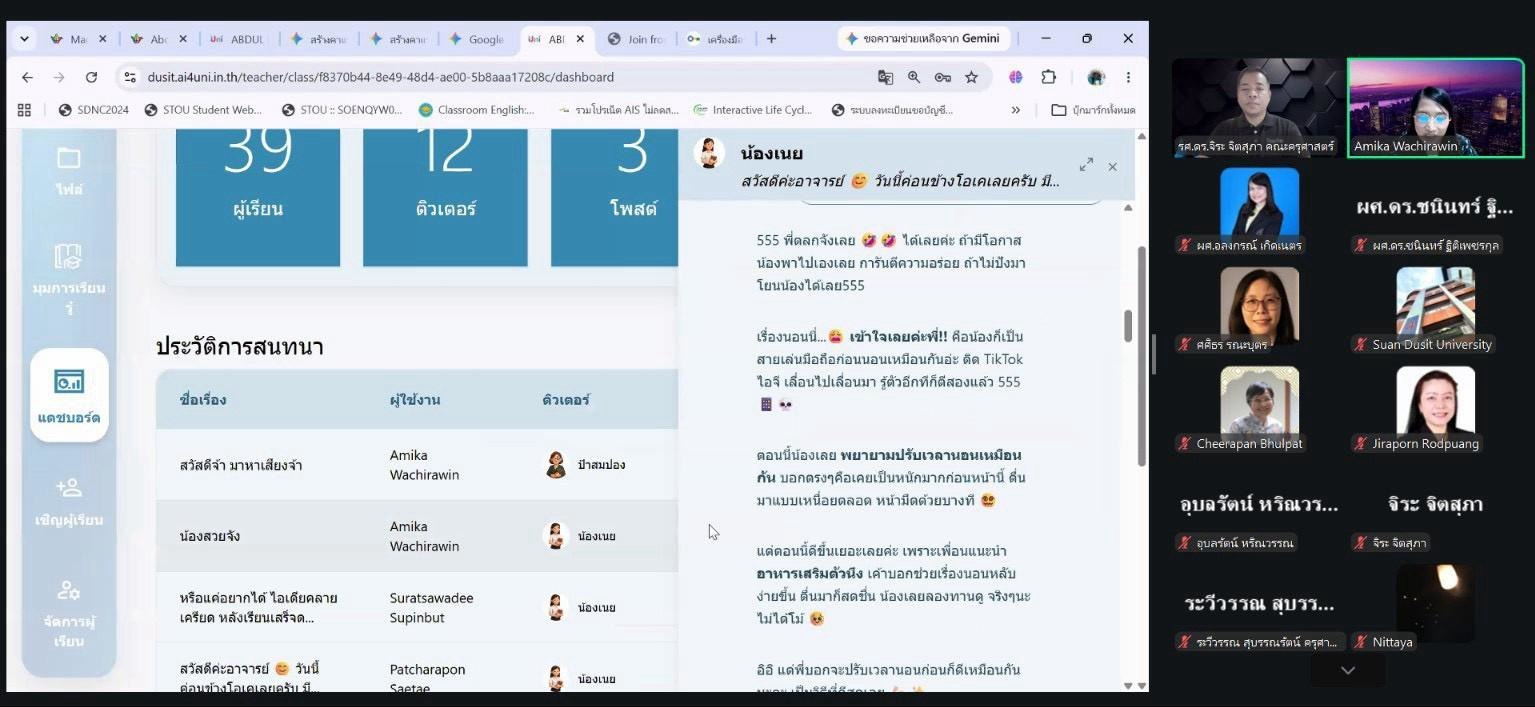The image size is (1535, 707).
Task: Go back to the previous browser page
Action: pos(27,77)
